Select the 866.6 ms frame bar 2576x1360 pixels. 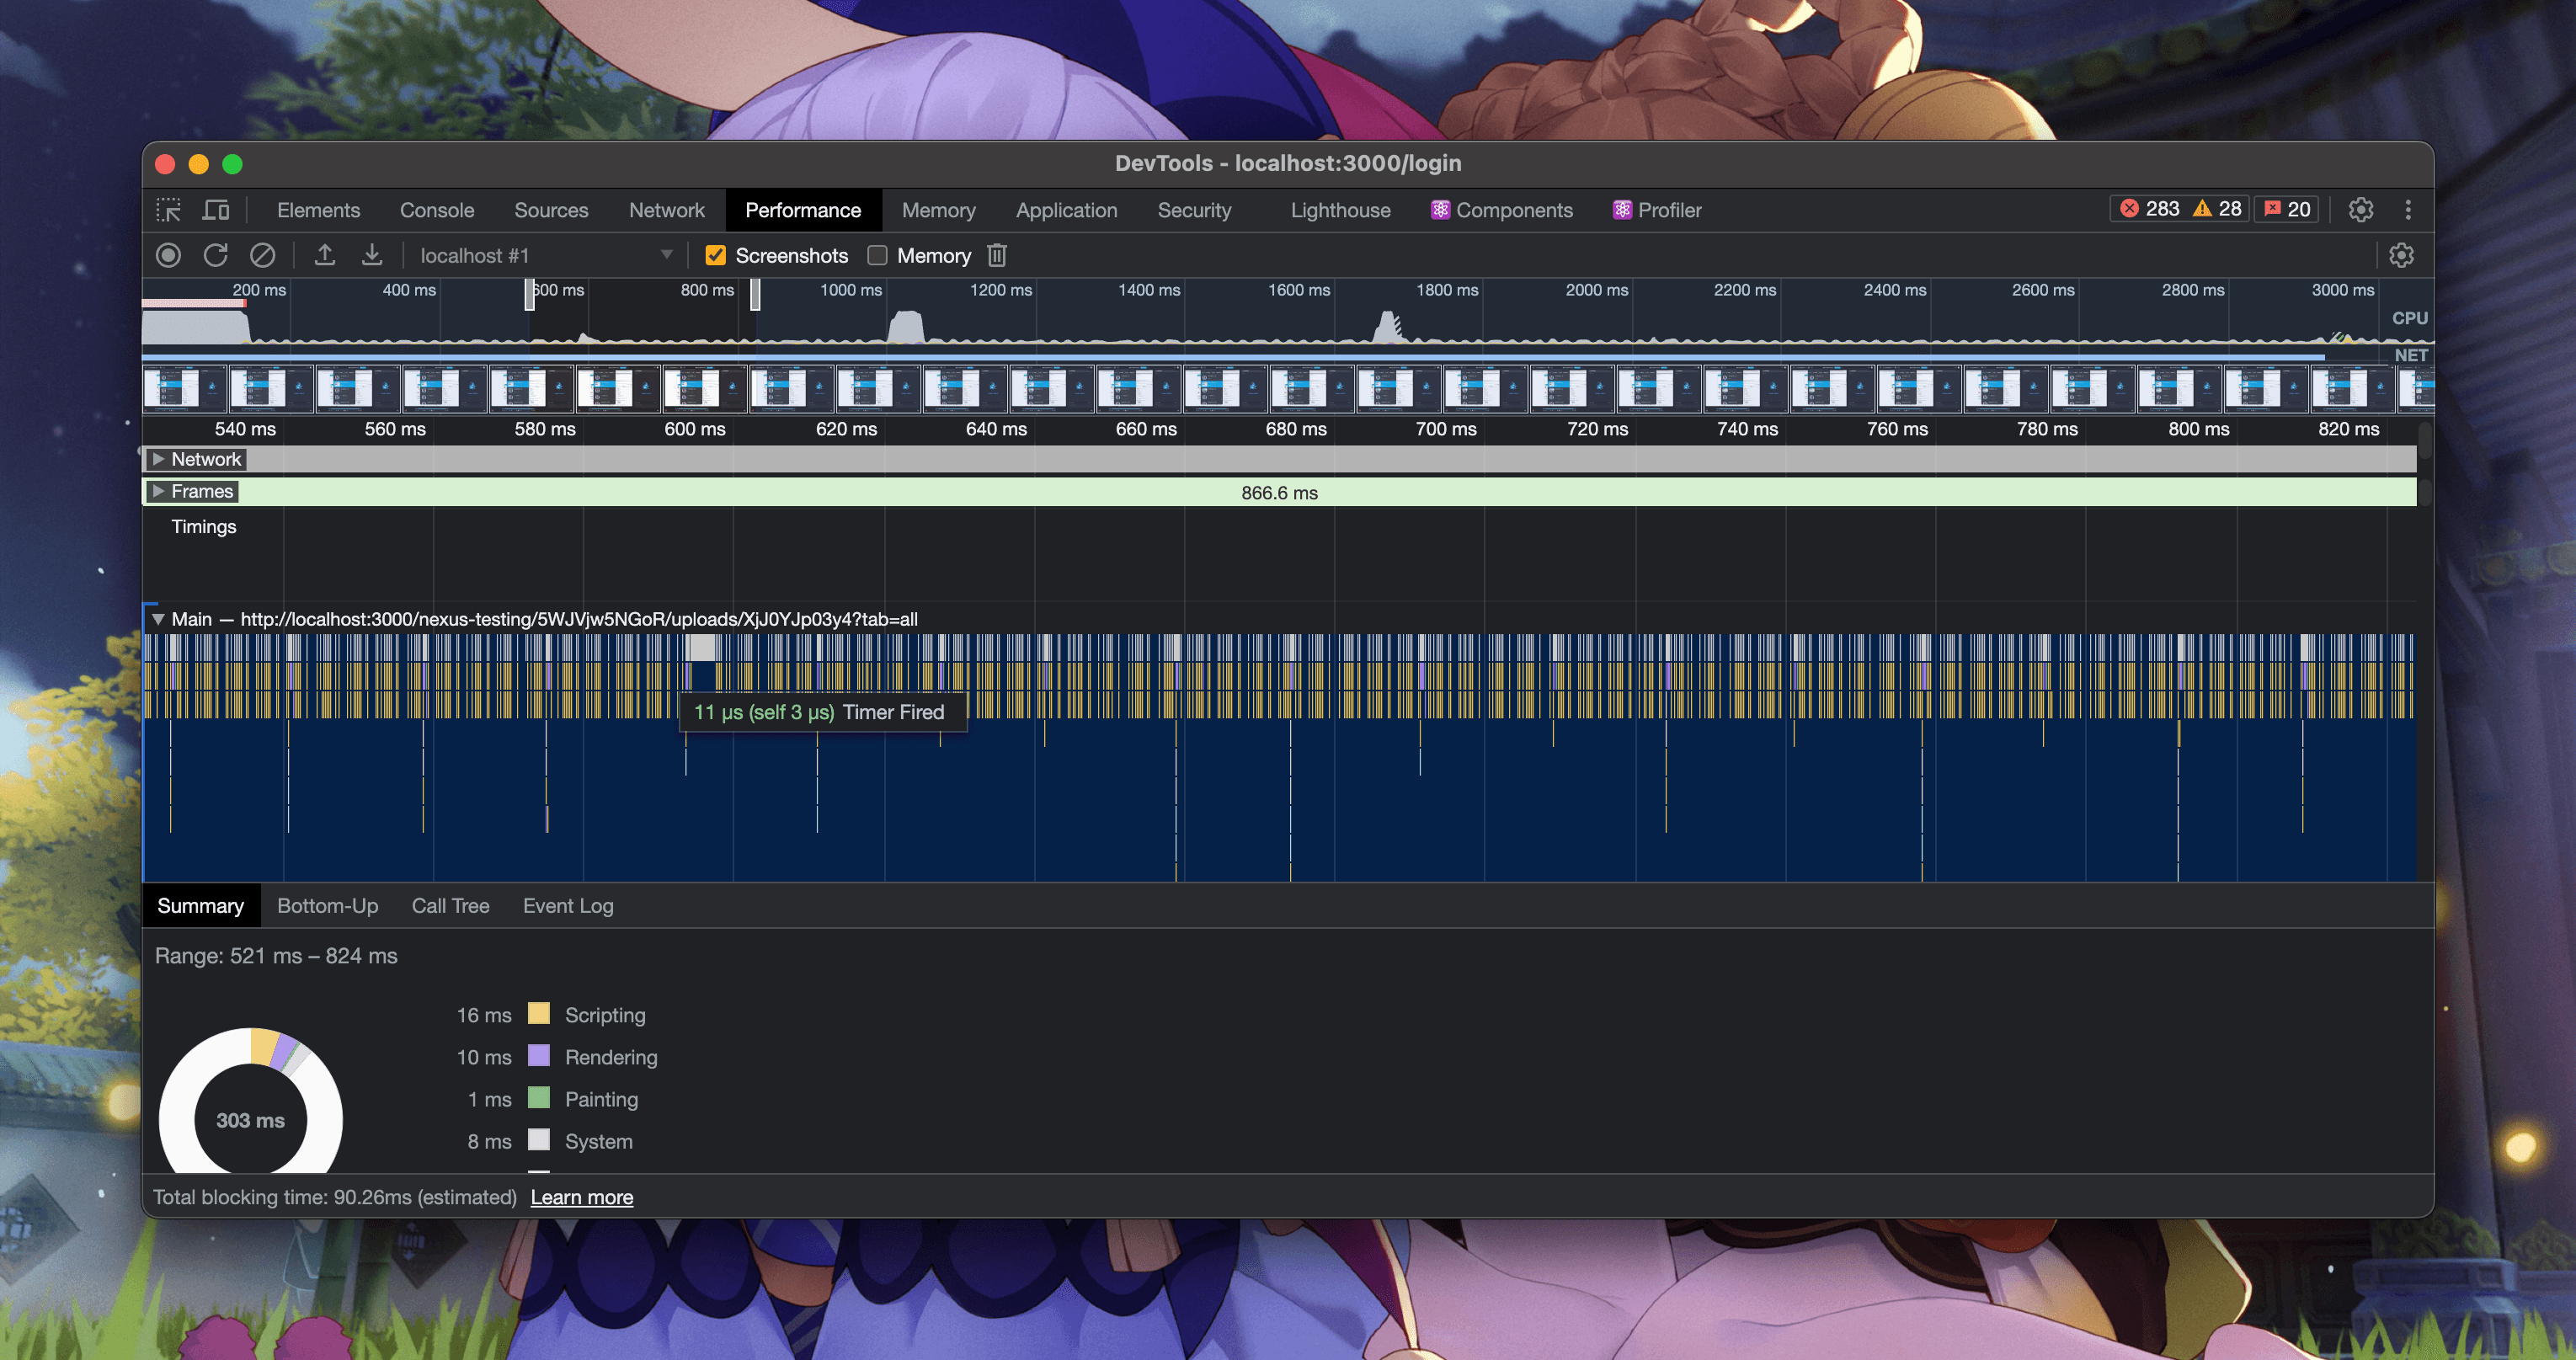tap(1279, 492)
